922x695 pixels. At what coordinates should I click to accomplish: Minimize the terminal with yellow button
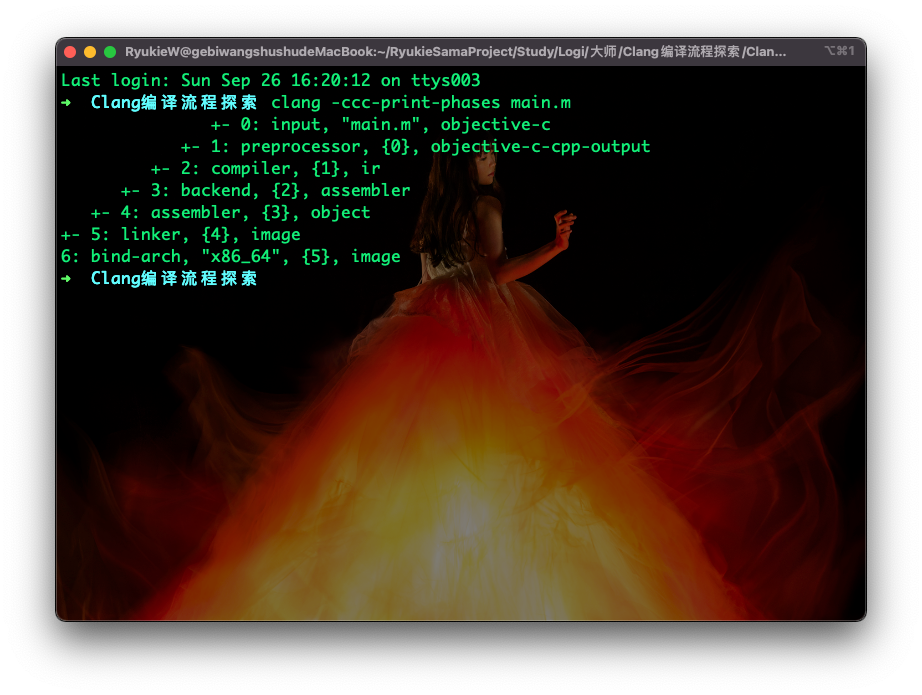[x=90, y=52]
